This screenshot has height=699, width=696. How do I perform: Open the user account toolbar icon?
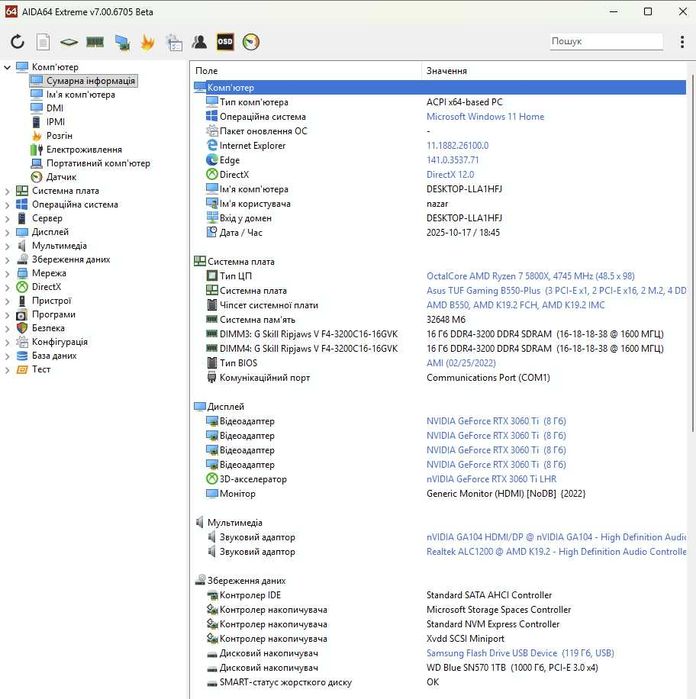click(x=199, y=42)
